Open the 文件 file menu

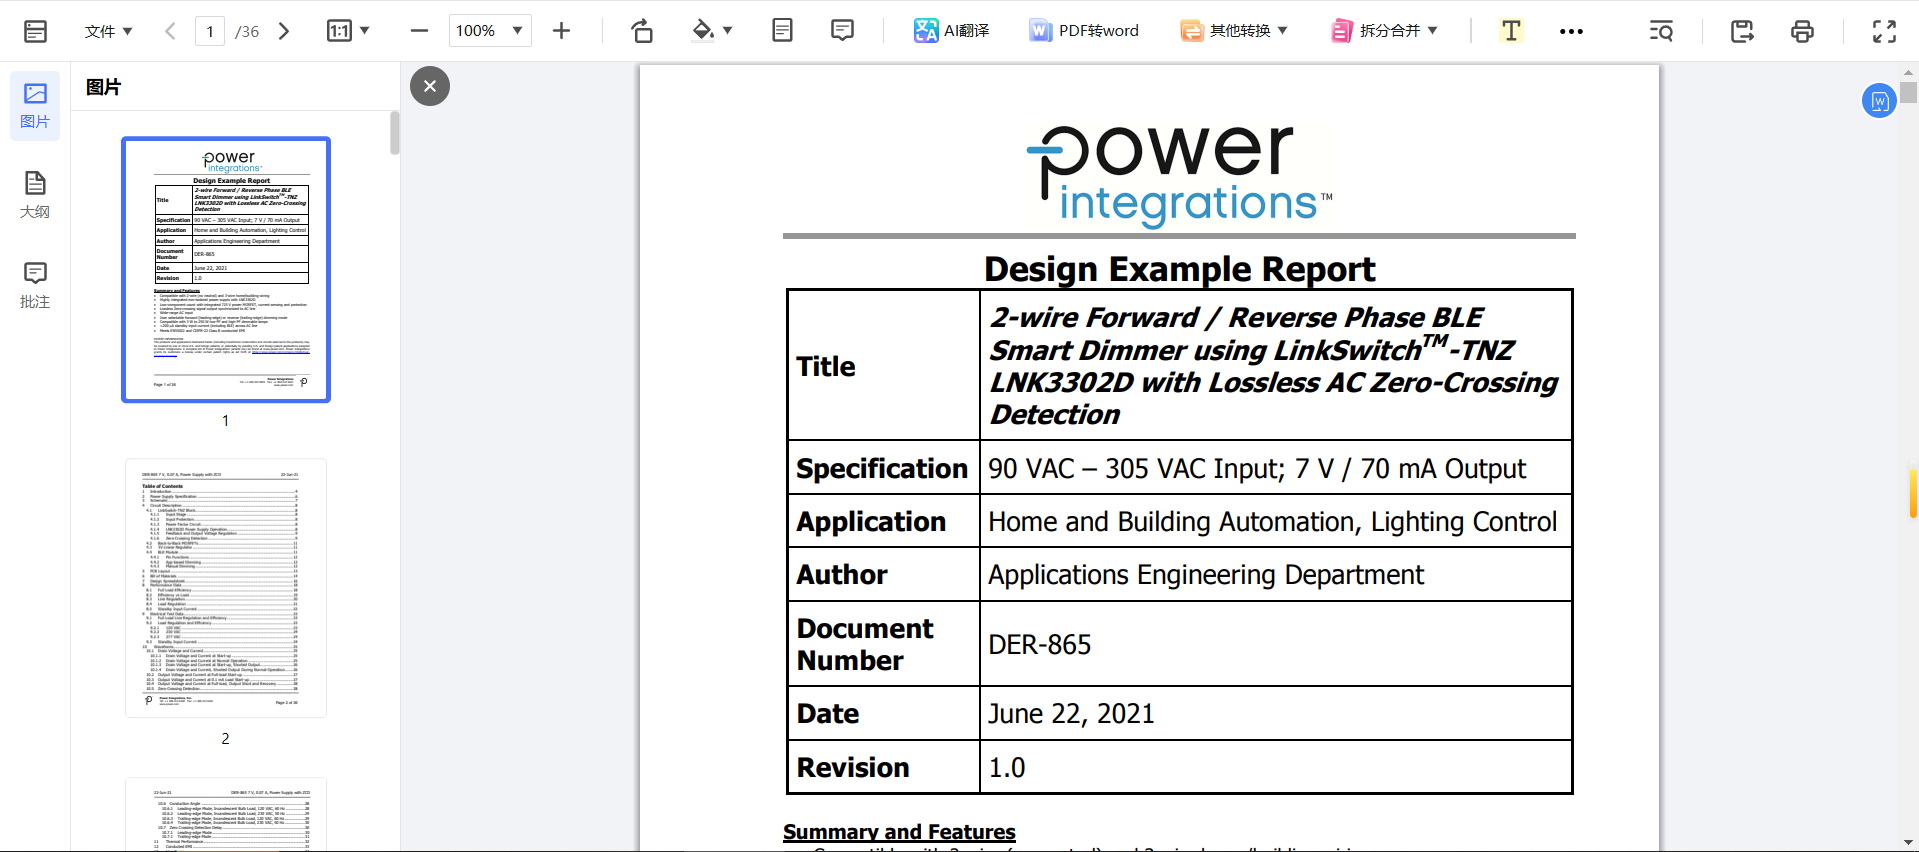coord(108,31)
